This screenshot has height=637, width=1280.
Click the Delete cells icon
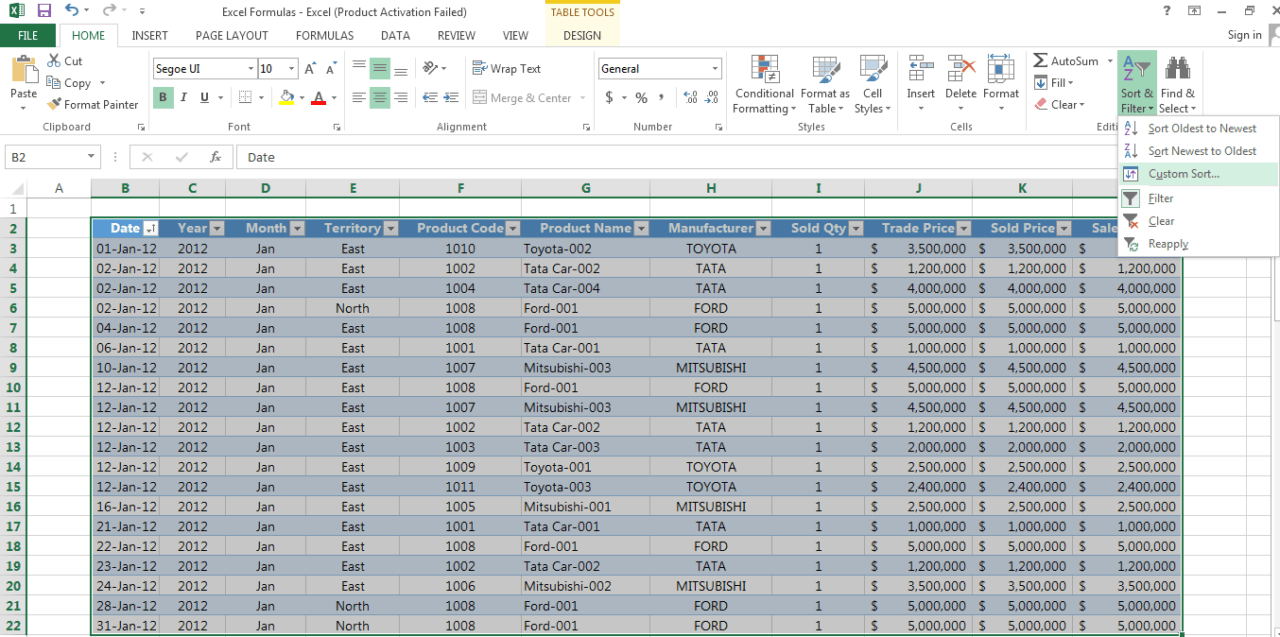(x=960, y=70)
